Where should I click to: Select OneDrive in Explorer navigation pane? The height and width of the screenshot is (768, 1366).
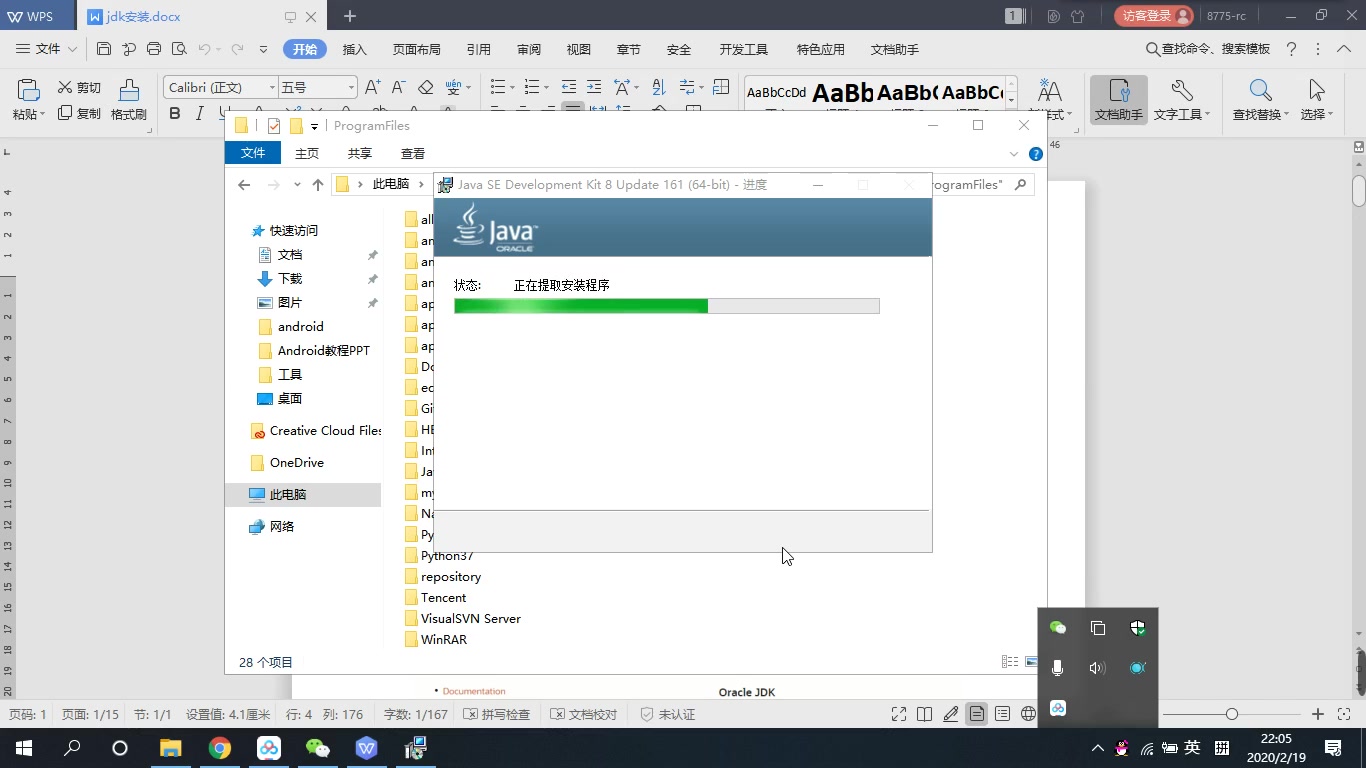297,462
